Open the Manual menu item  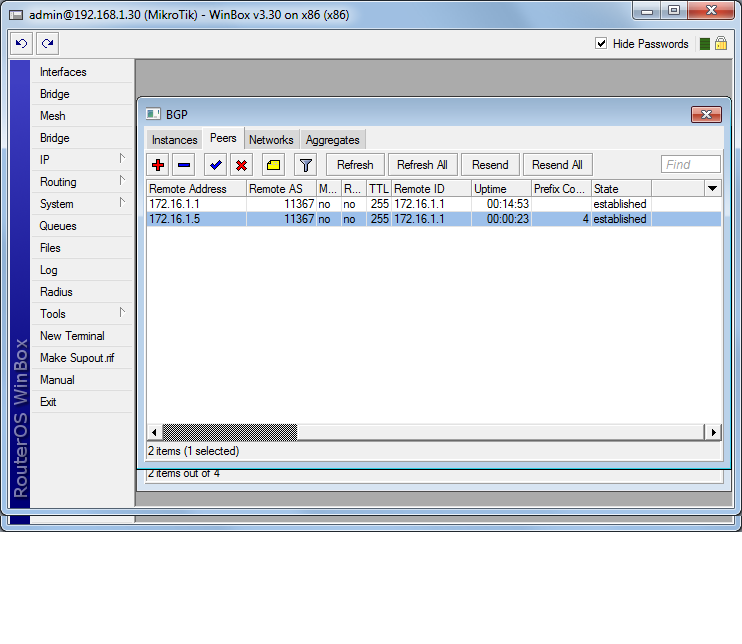81,380
